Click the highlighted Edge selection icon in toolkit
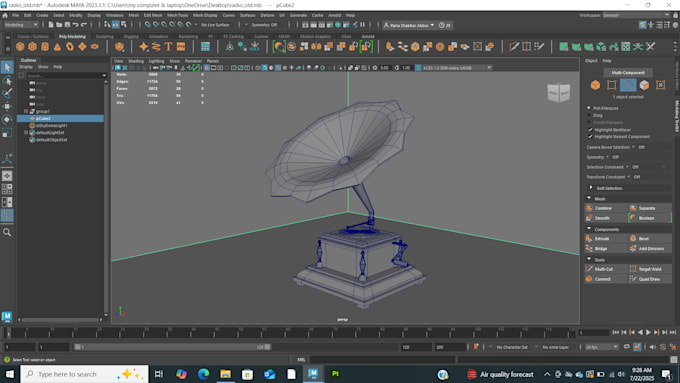Screen dimensions: 680x383 coord(628,85)
